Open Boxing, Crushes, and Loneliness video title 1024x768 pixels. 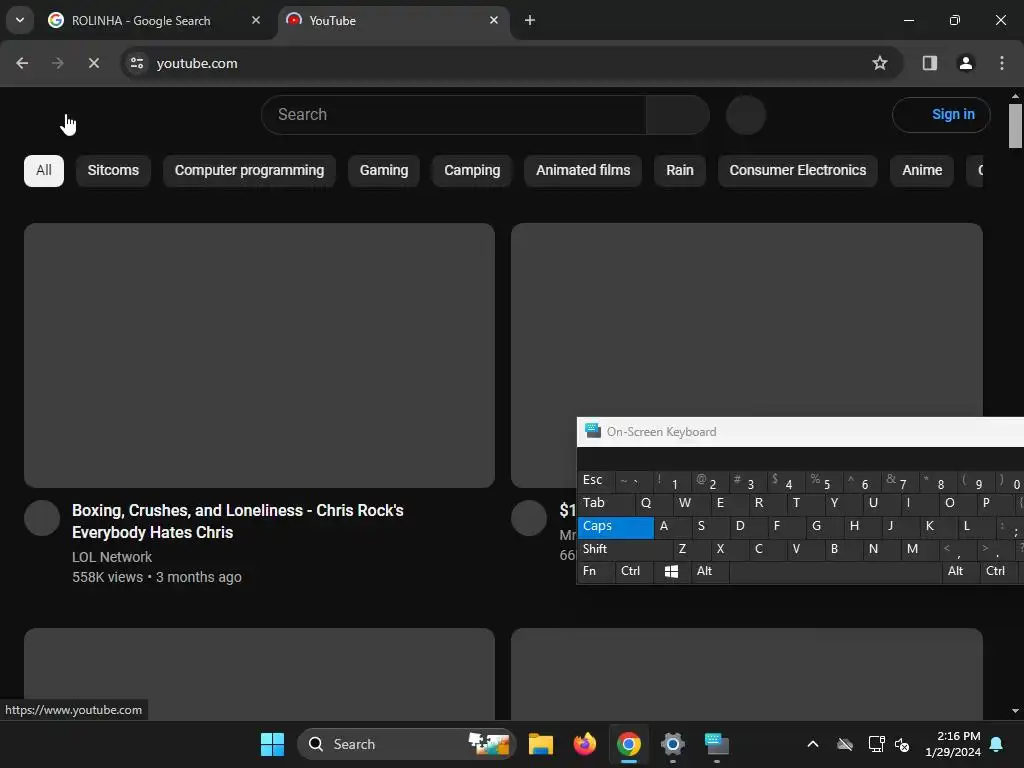click(238, 521)
